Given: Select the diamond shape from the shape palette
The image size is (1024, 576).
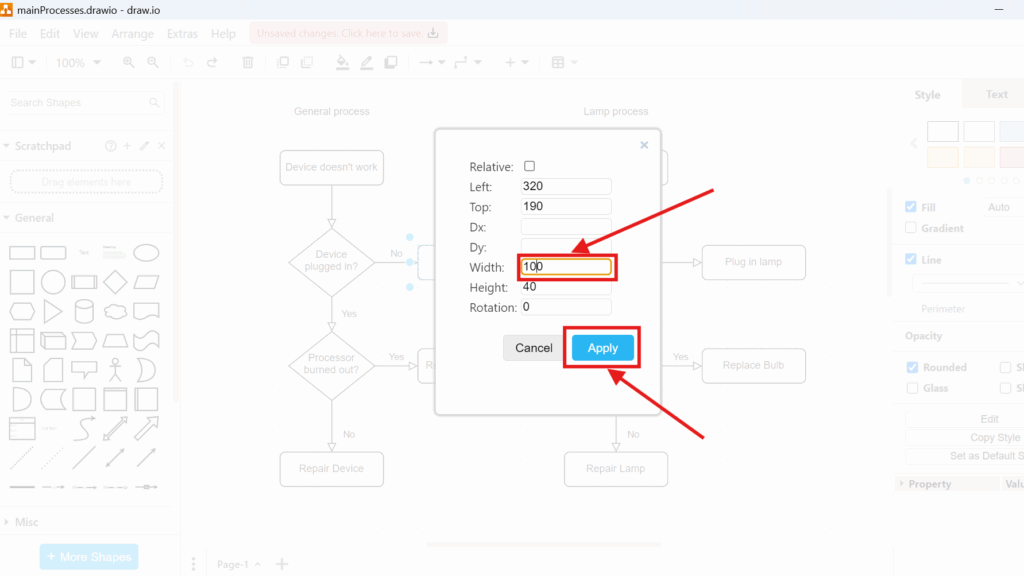Looking at the screenshot, I should click(115, 282).
